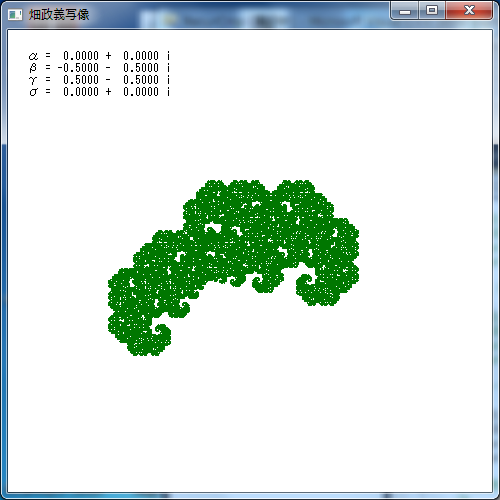
Task: Maximize the 畑政義写像 window
Action: [432, 11]
